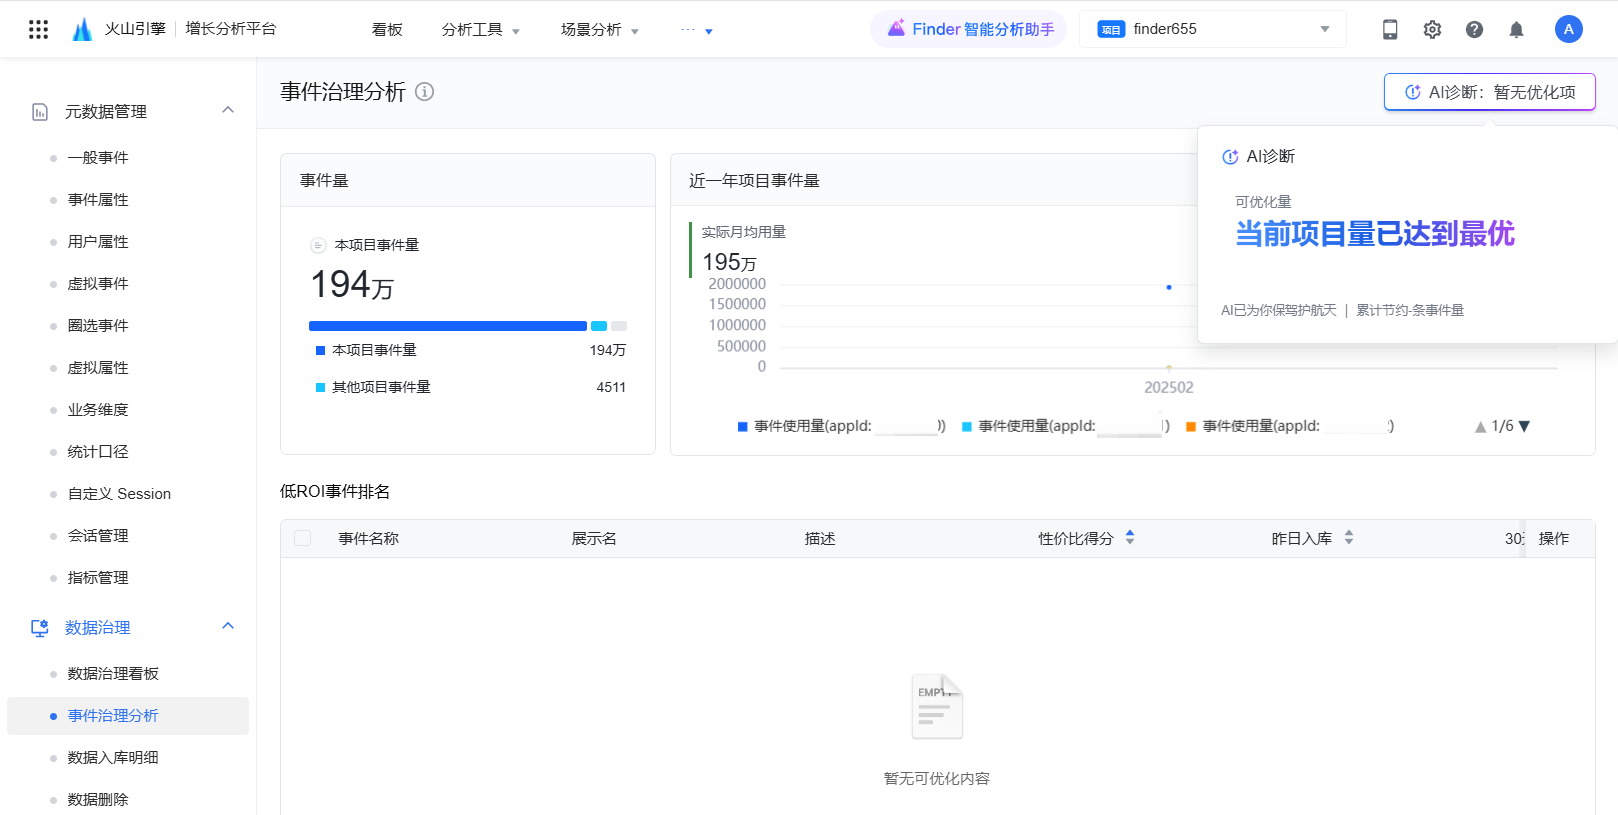Click the 4511 other project value

point(611,387)
